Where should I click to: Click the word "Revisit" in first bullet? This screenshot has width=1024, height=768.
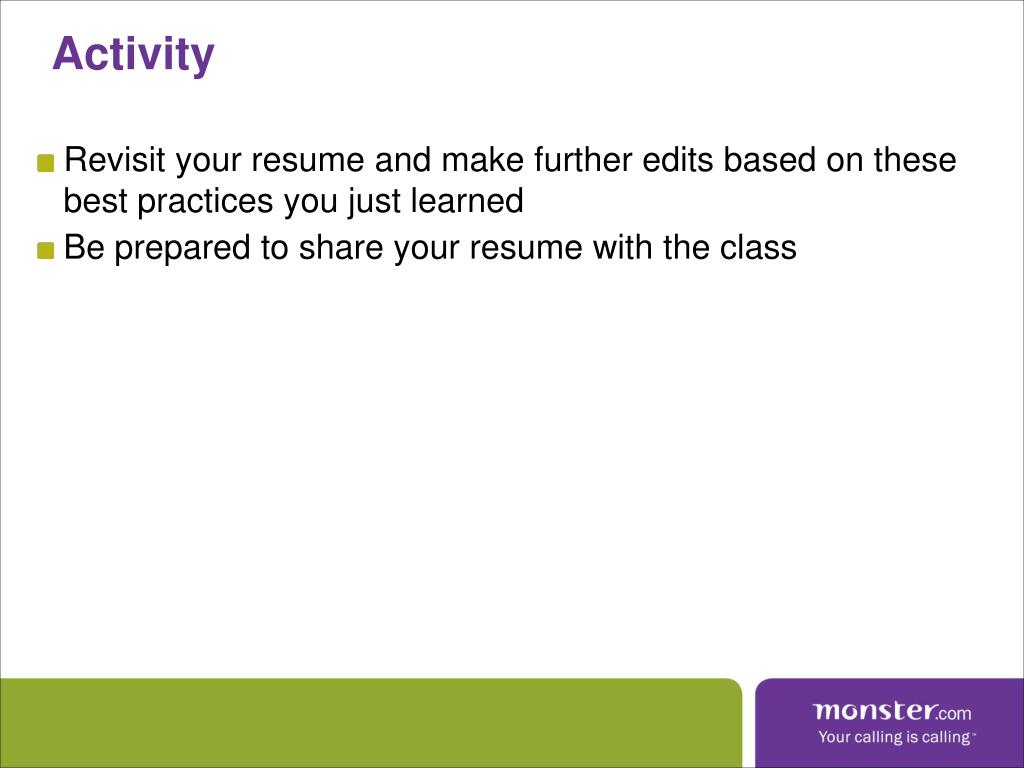[115, 160]
